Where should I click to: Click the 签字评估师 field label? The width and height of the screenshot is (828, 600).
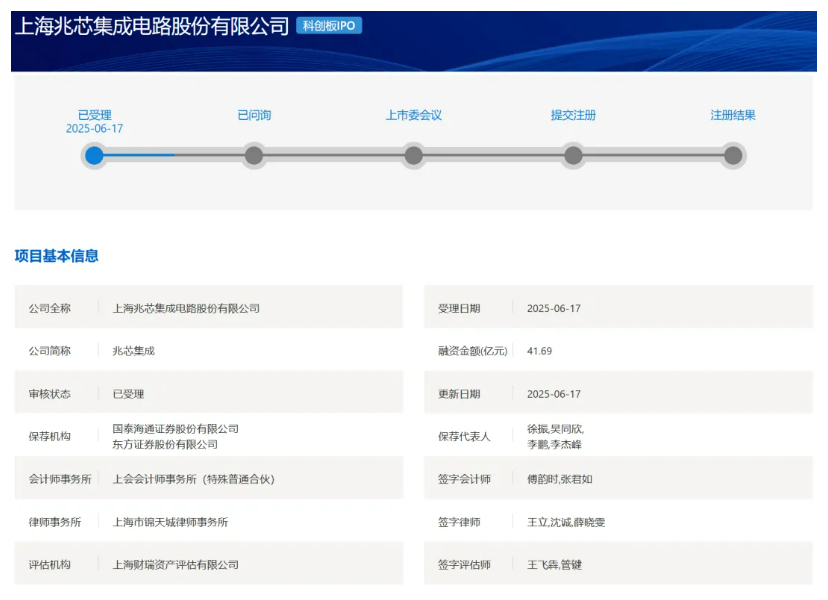[x=464, y=565]
